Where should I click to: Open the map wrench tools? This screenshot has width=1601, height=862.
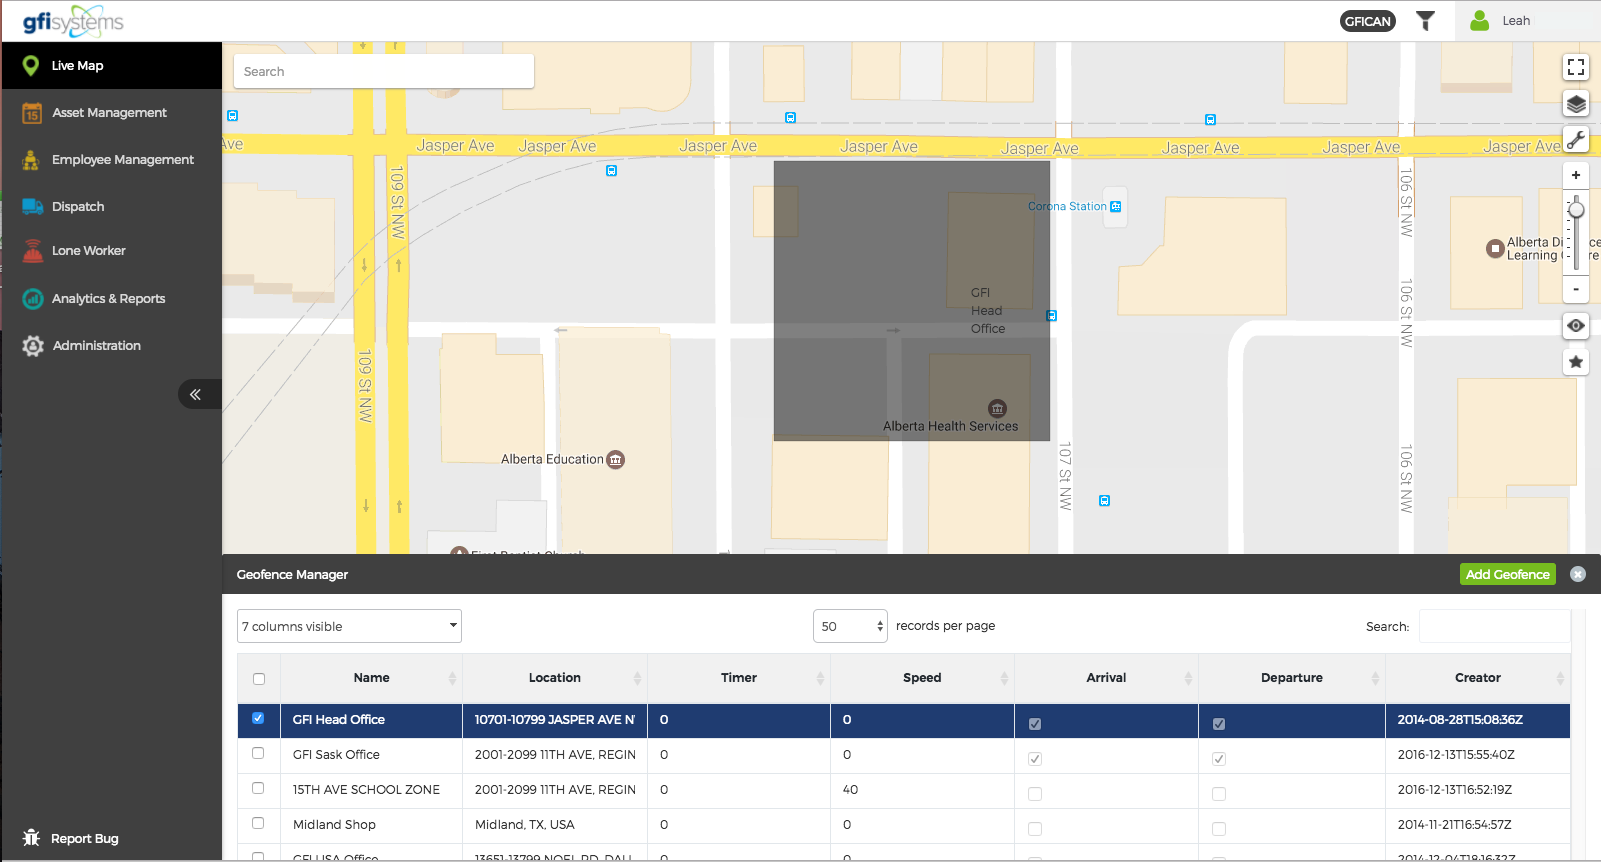1576,140
